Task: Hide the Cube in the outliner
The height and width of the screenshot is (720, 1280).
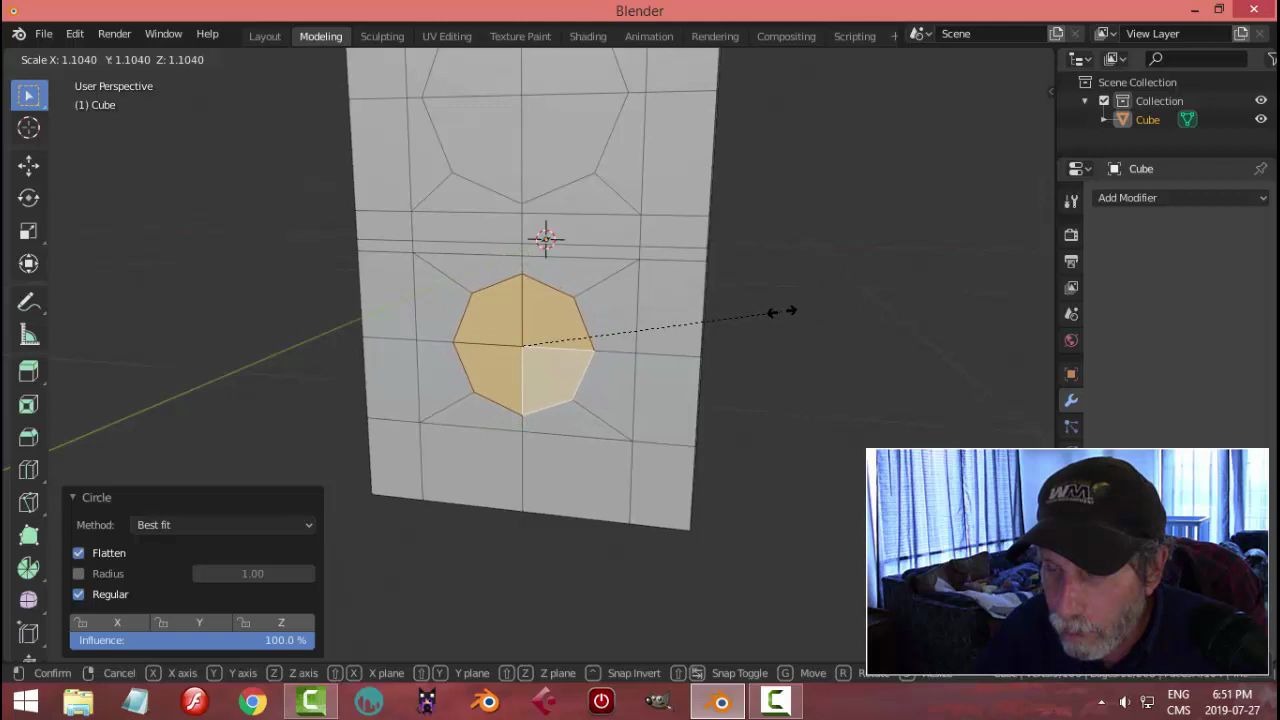Action: pyautogui.click(x=1261, y=119)
